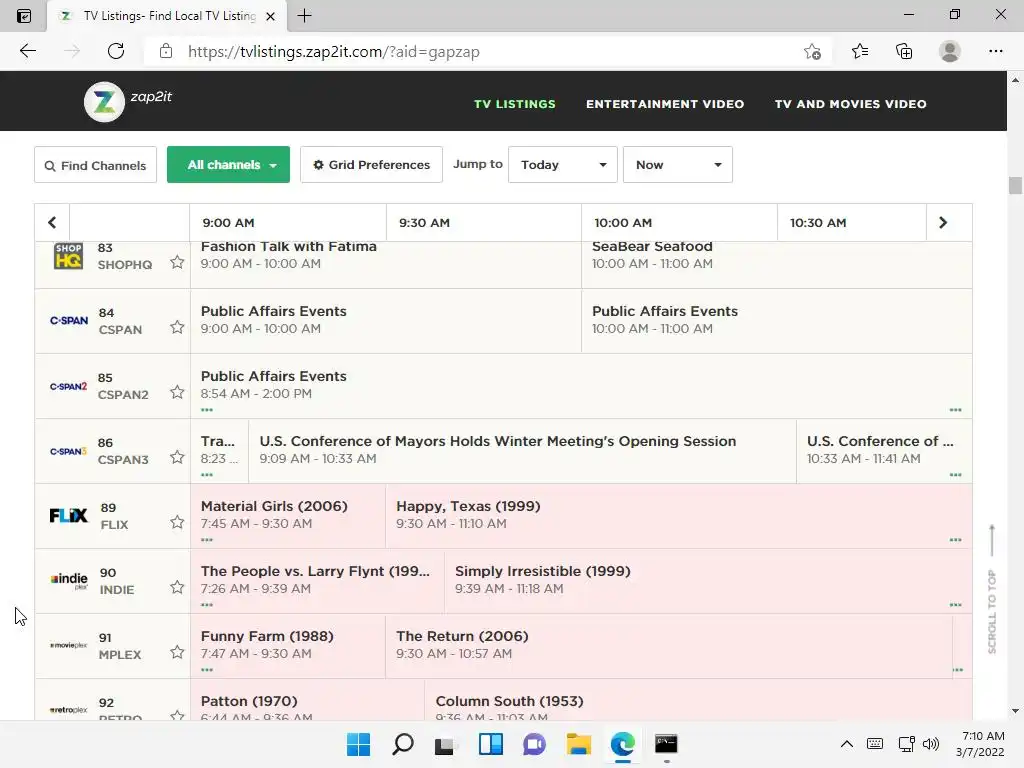Open the C-SPAN channel 84 logo

tap(69, 321)
